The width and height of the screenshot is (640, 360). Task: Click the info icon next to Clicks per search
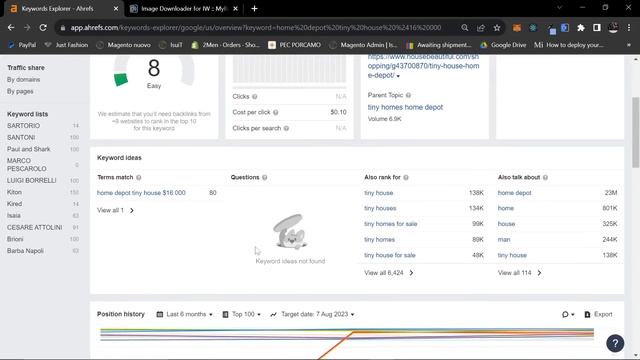coord(286,128)
